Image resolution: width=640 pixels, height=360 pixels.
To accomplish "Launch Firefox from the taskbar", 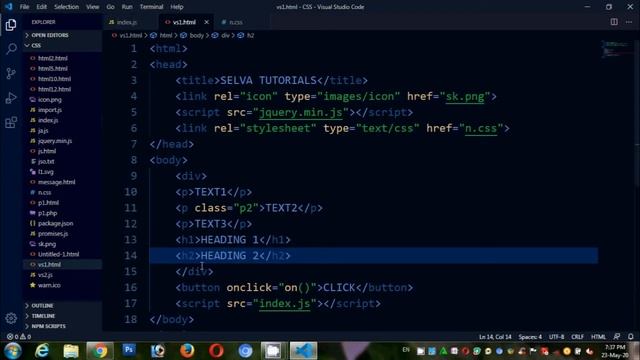I will [x=187, y=351].
